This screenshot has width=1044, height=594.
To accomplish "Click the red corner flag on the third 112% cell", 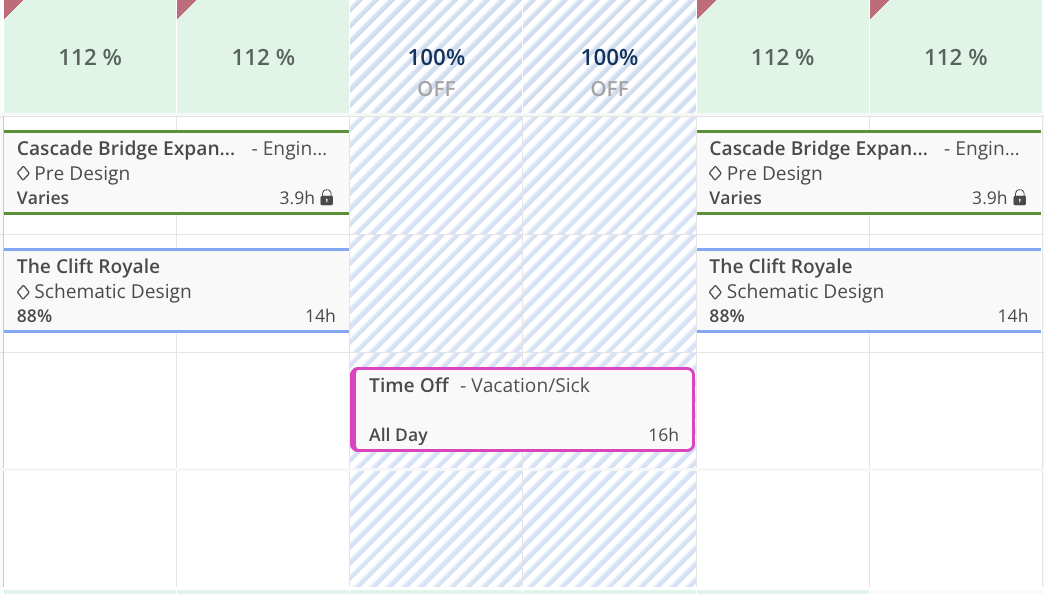I will (704, 7).
